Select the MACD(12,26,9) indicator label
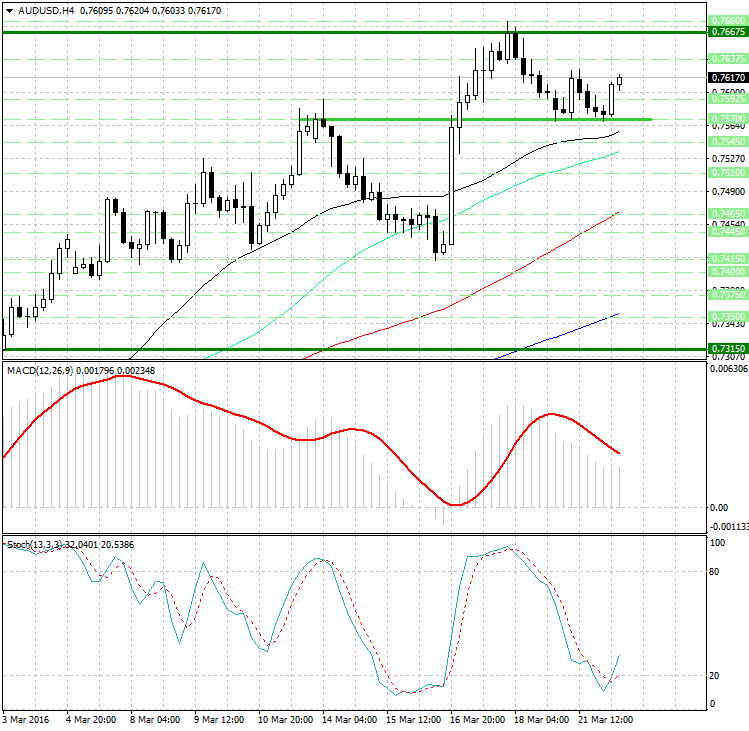 [x=41, y=371]
